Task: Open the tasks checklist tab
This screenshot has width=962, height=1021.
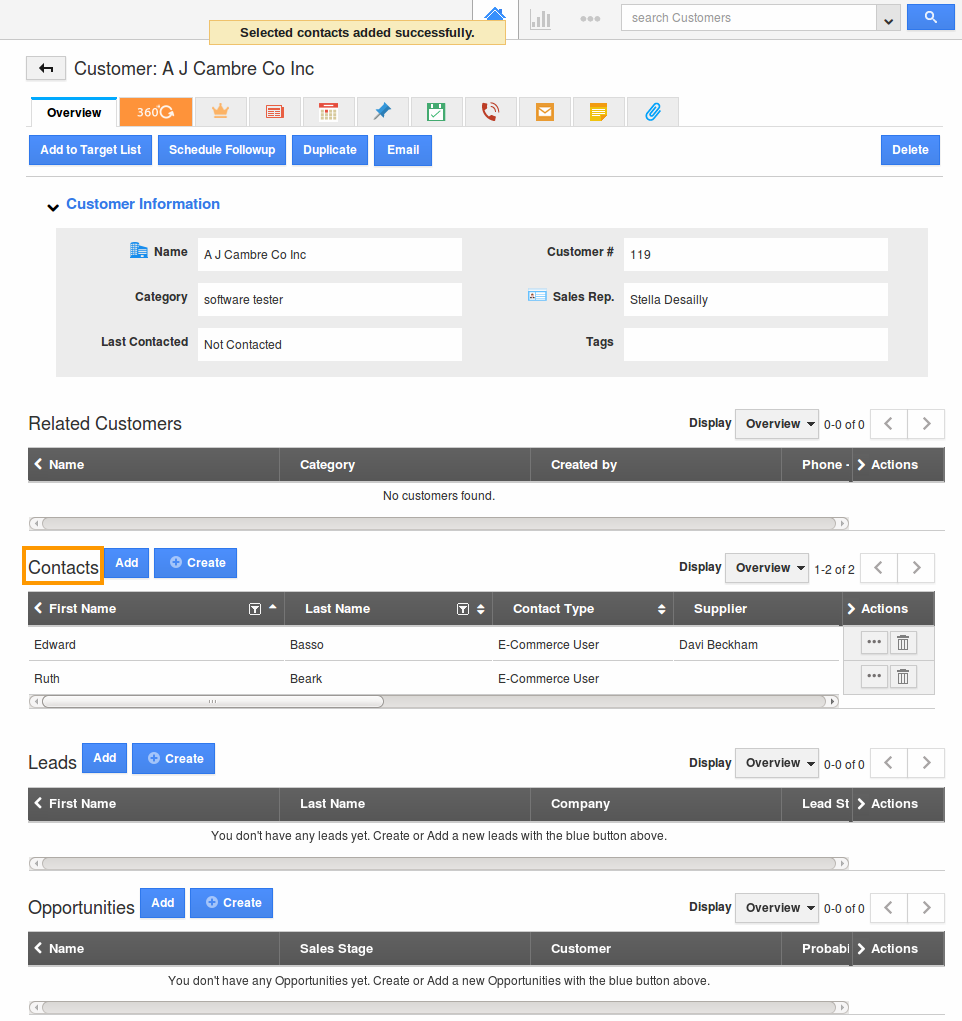Action: click(436, 111)
